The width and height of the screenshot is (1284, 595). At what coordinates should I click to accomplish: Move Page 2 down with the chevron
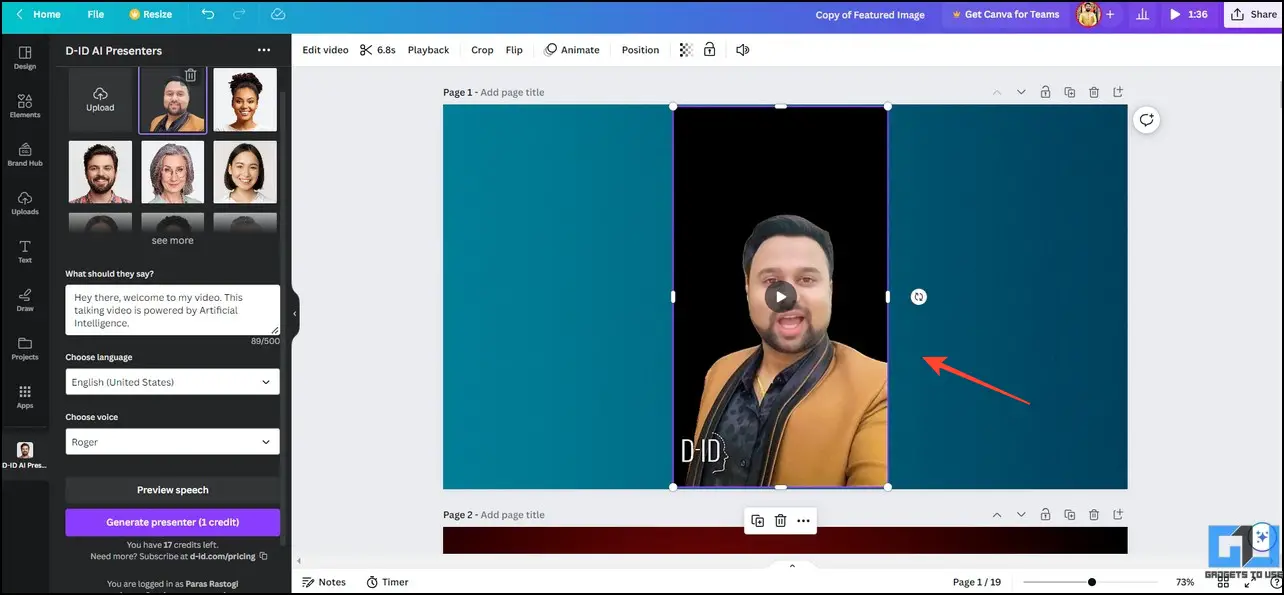click(x=1021, y=515)
